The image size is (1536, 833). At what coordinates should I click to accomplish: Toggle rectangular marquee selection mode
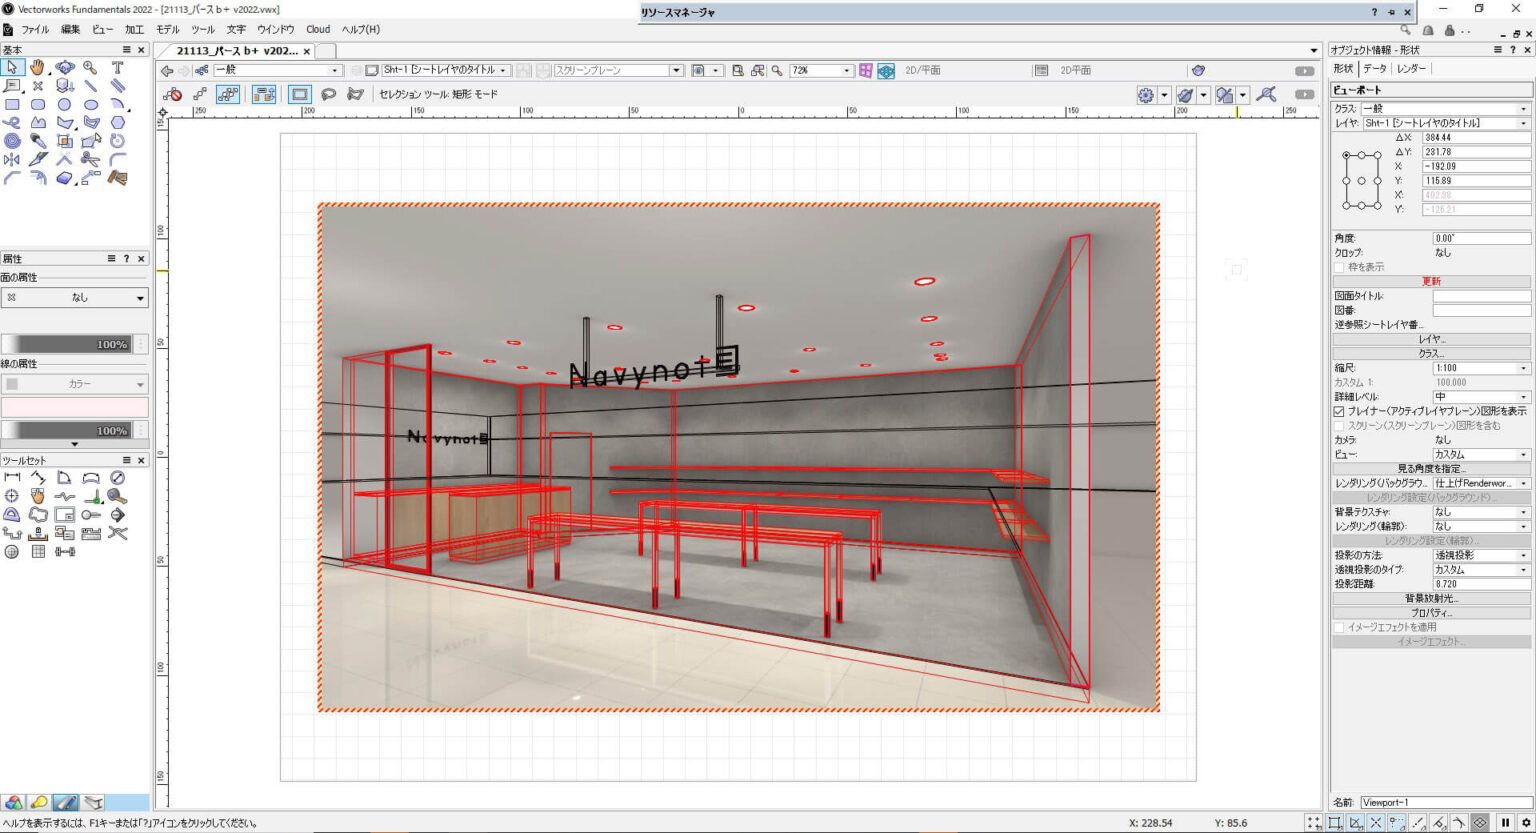pos(299,94)
